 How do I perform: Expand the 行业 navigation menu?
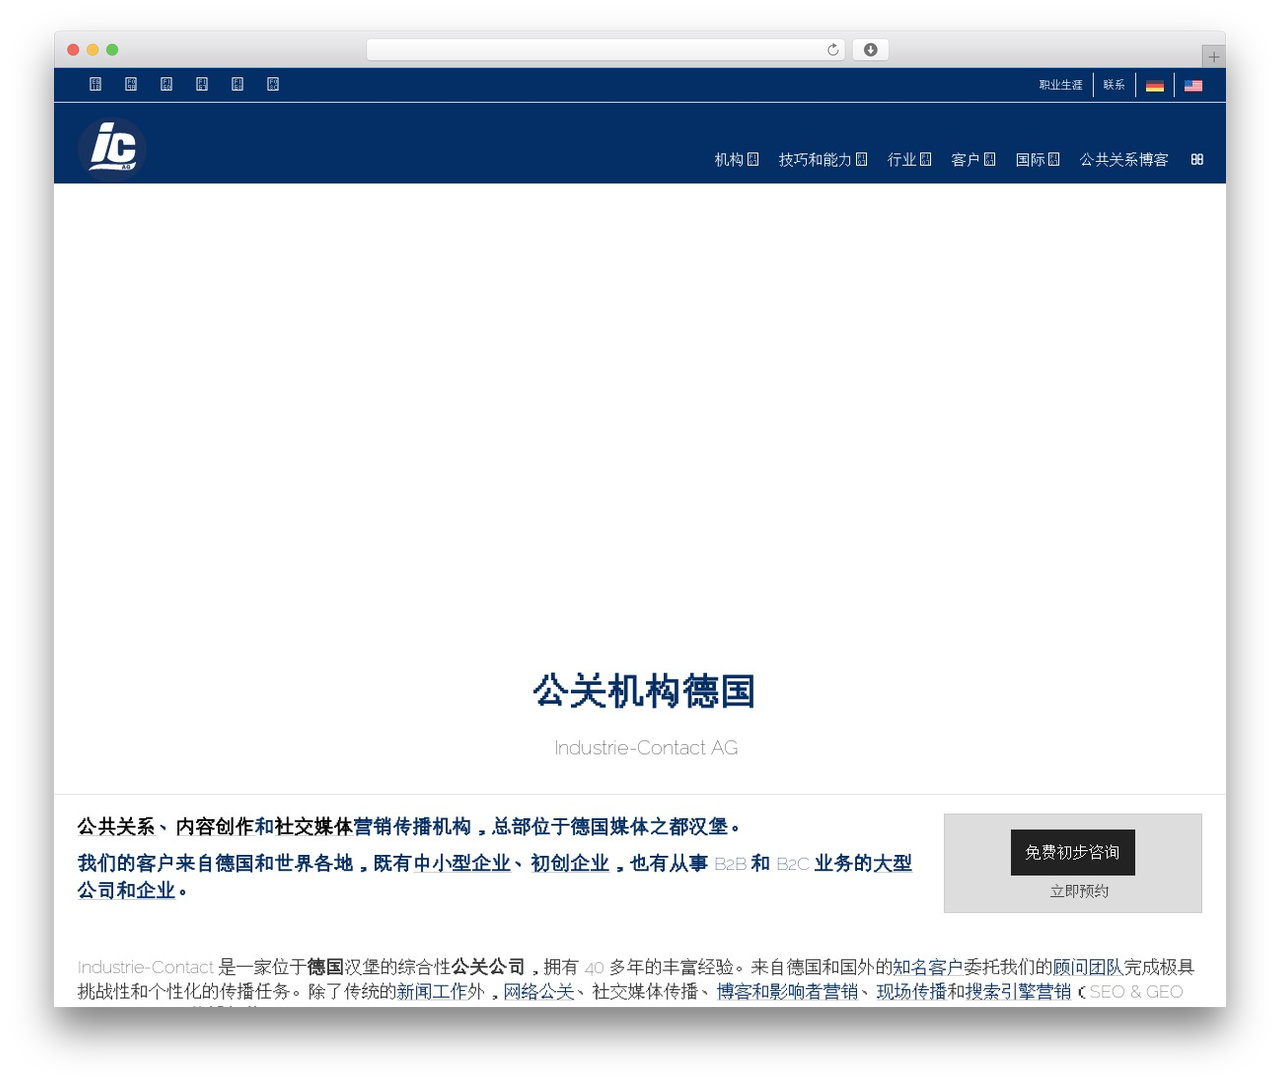tap(909, 160)
